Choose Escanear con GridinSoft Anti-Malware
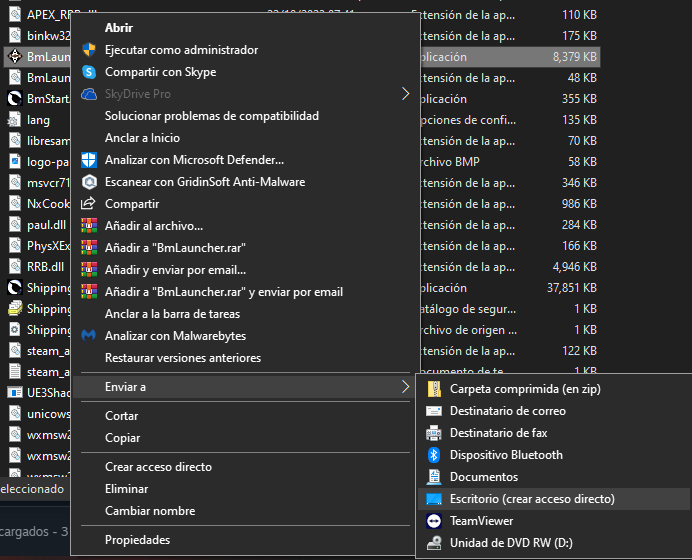This screenshot has width=692, height=560. point(205,182)
